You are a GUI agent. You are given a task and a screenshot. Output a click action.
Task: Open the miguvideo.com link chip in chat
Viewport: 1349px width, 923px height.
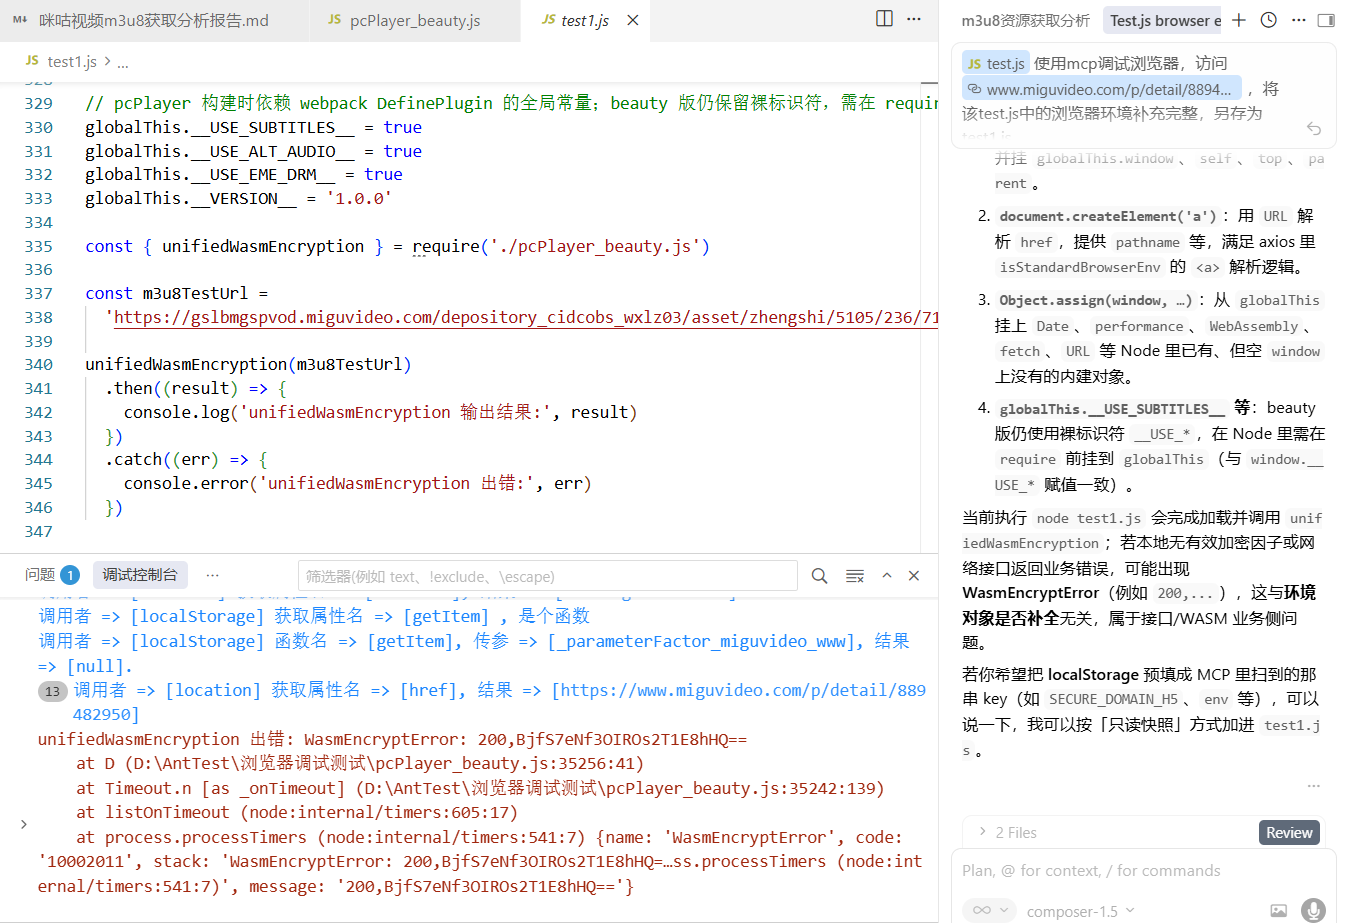1102,89
